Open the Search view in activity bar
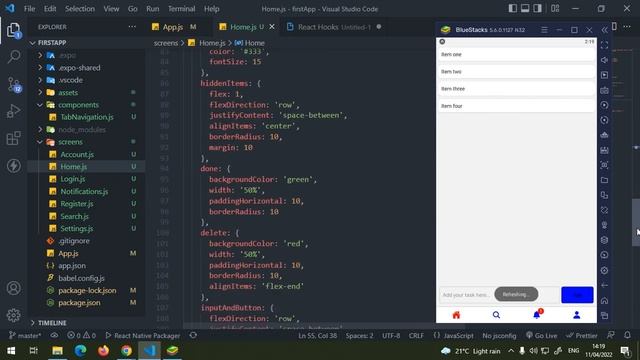 coord(13,57)
